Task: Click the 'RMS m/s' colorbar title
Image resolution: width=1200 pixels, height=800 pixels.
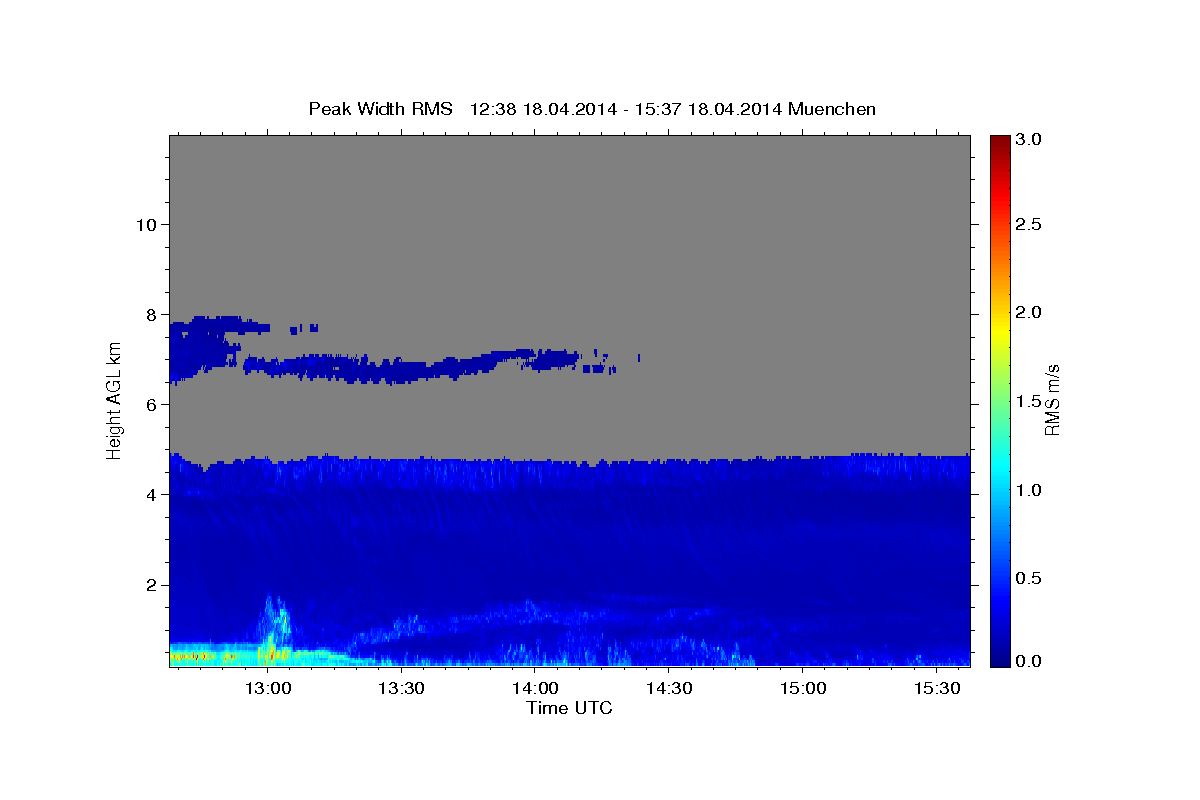Action: pos(1053,401)
